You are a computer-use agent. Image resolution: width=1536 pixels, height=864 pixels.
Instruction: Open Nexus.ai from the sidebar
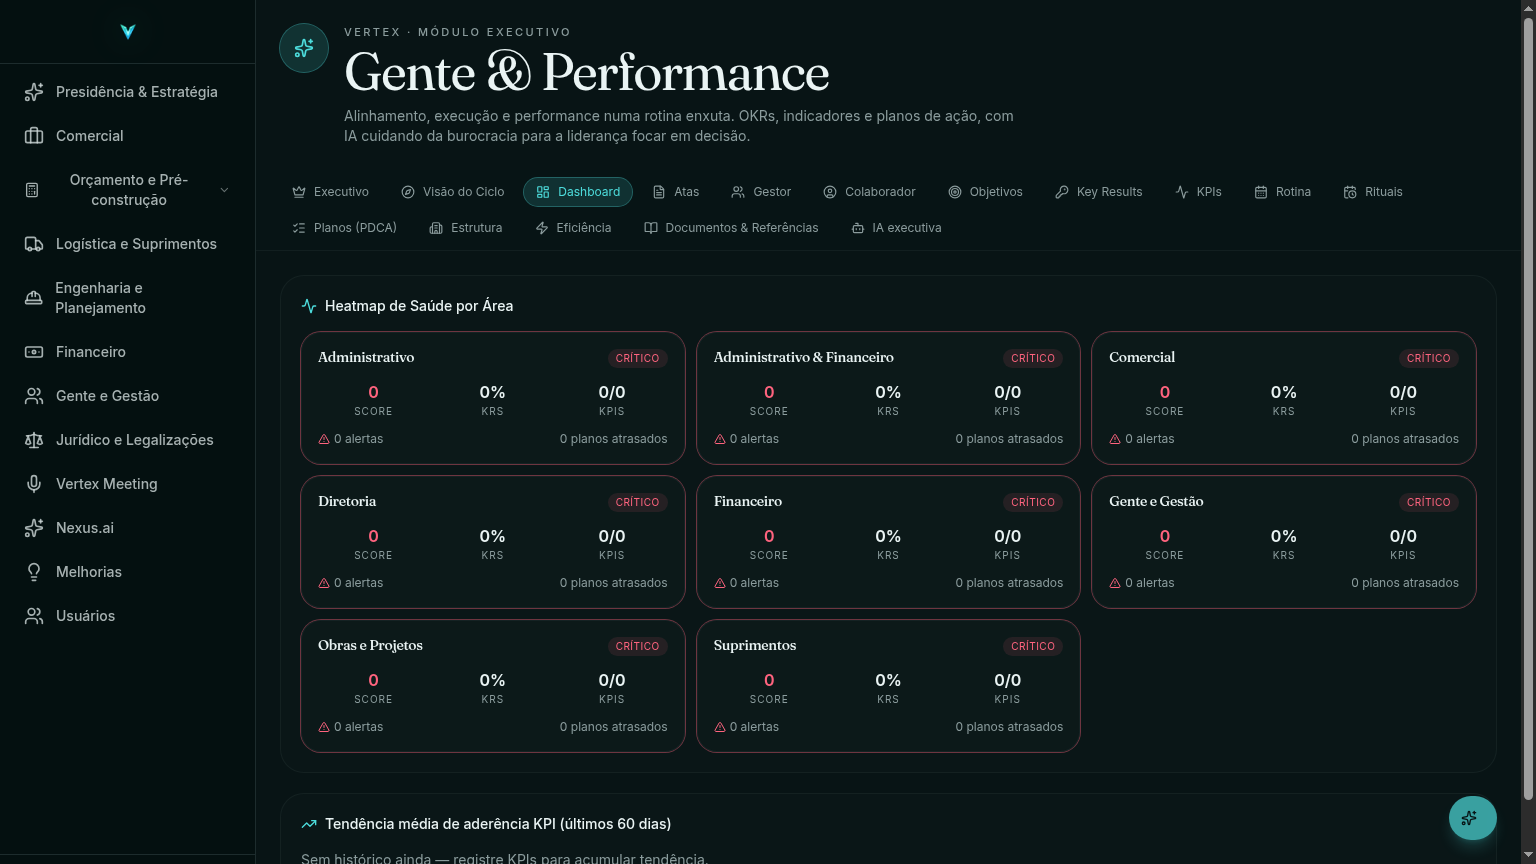coord(128,528)
